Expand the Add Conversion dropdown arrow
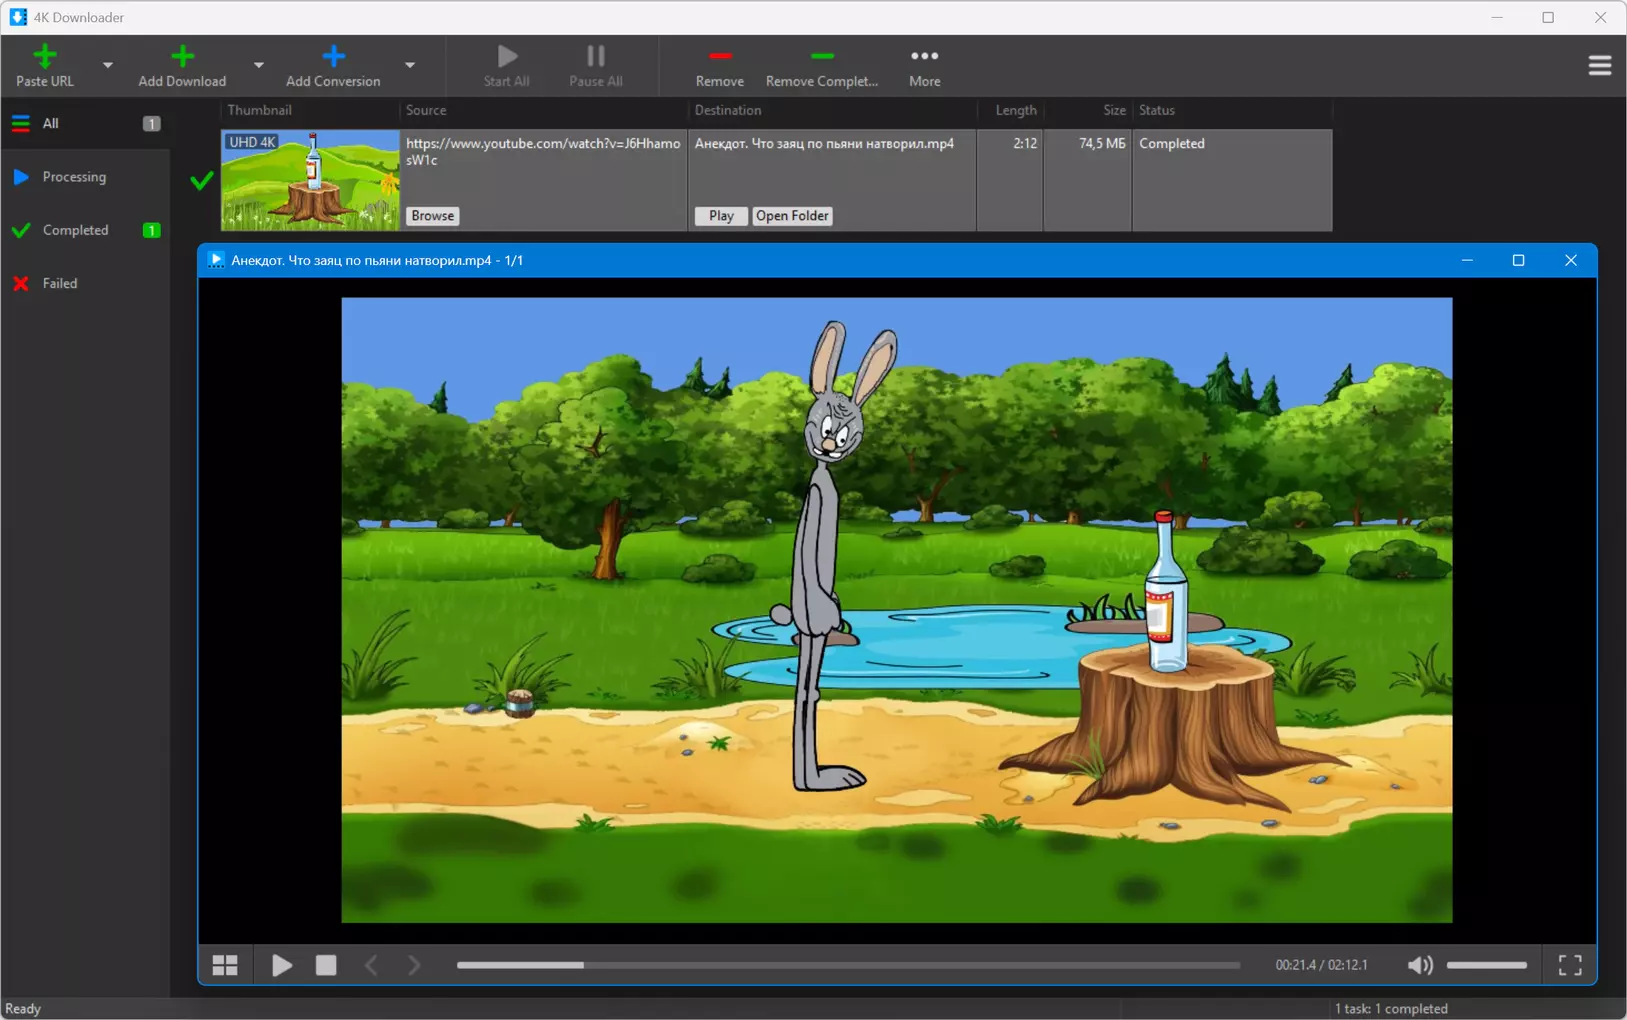 [x=410, y=66]
